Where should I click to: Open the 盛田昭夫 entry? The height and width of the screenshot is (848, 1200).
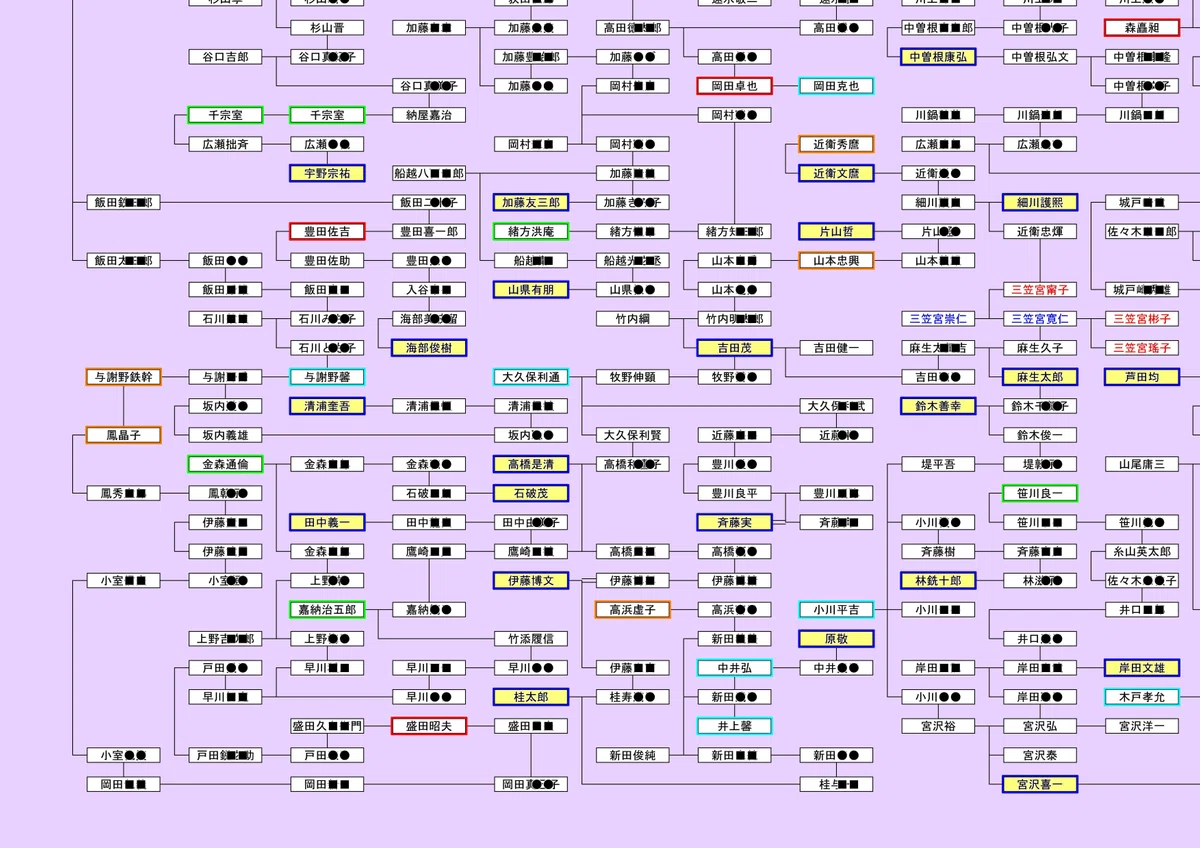click(429, 726)
